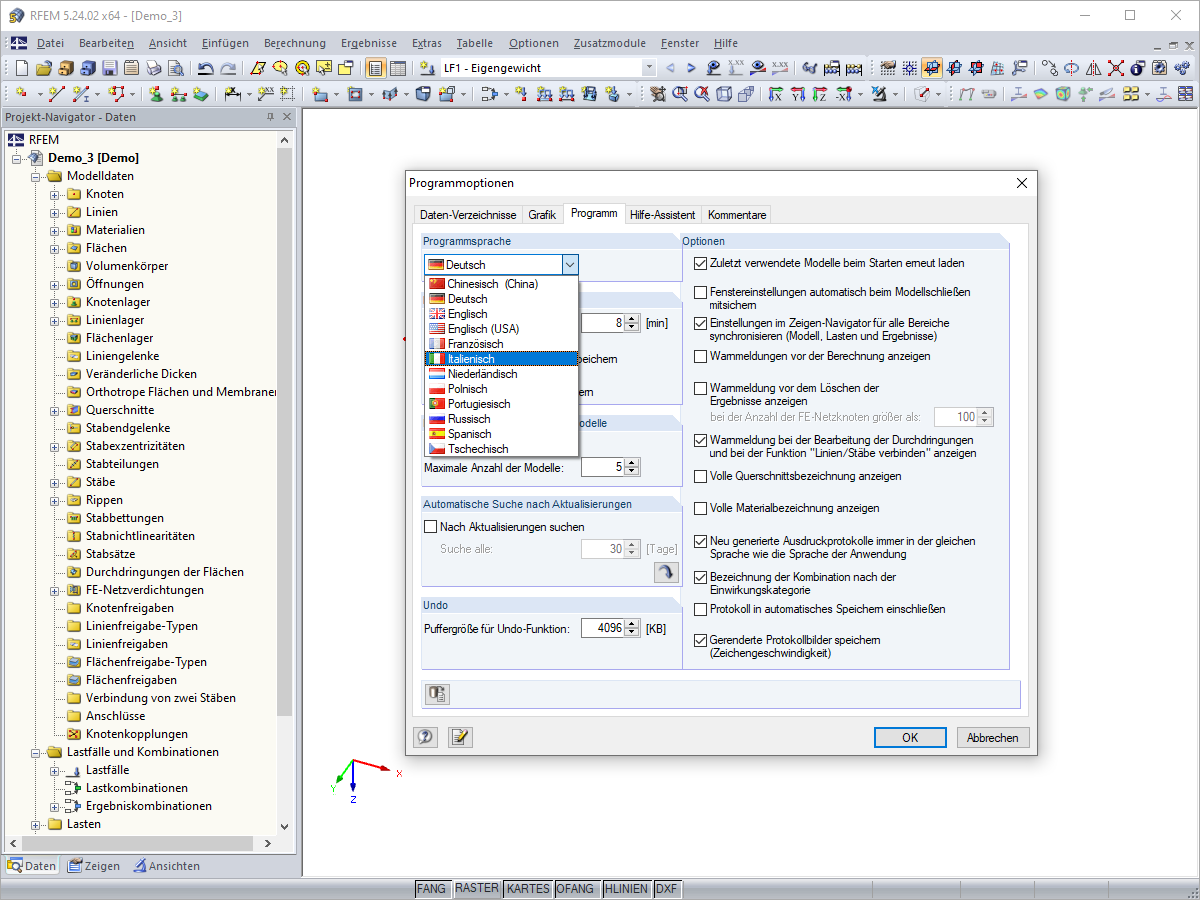This screenshot has width=1200, height=900.
Task: Toggle RASTER in the status bar
Action: pyautogui.click(x=477, y=888)
